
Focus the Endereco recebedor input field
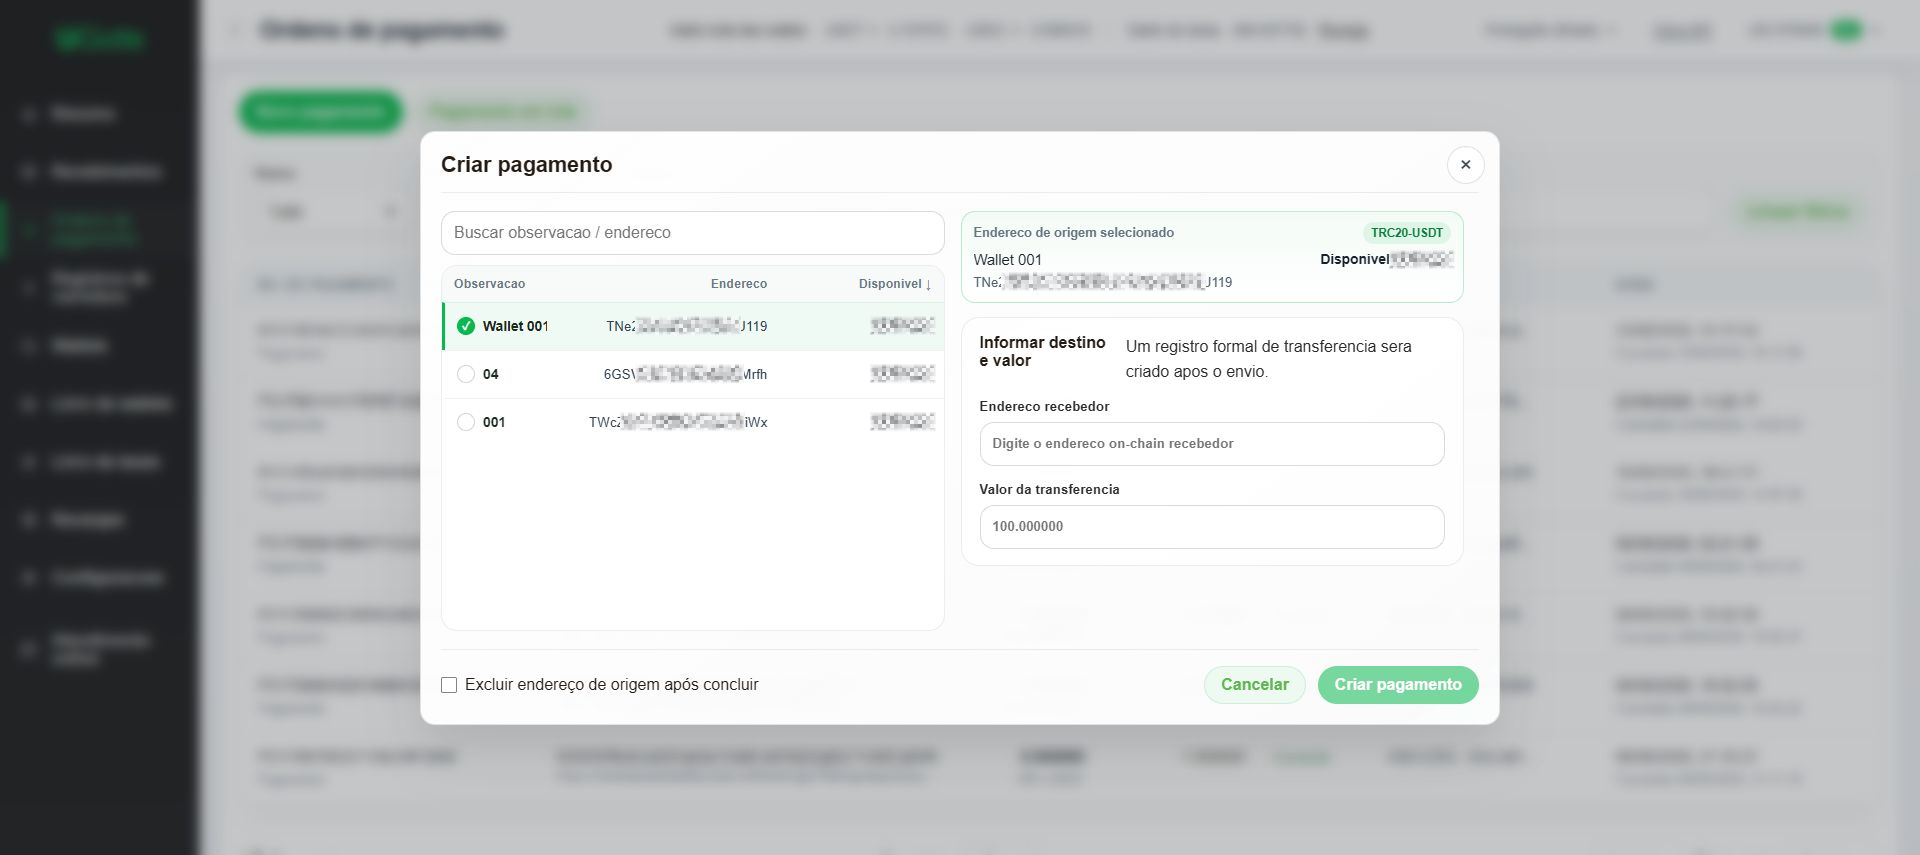[1212, 444]
